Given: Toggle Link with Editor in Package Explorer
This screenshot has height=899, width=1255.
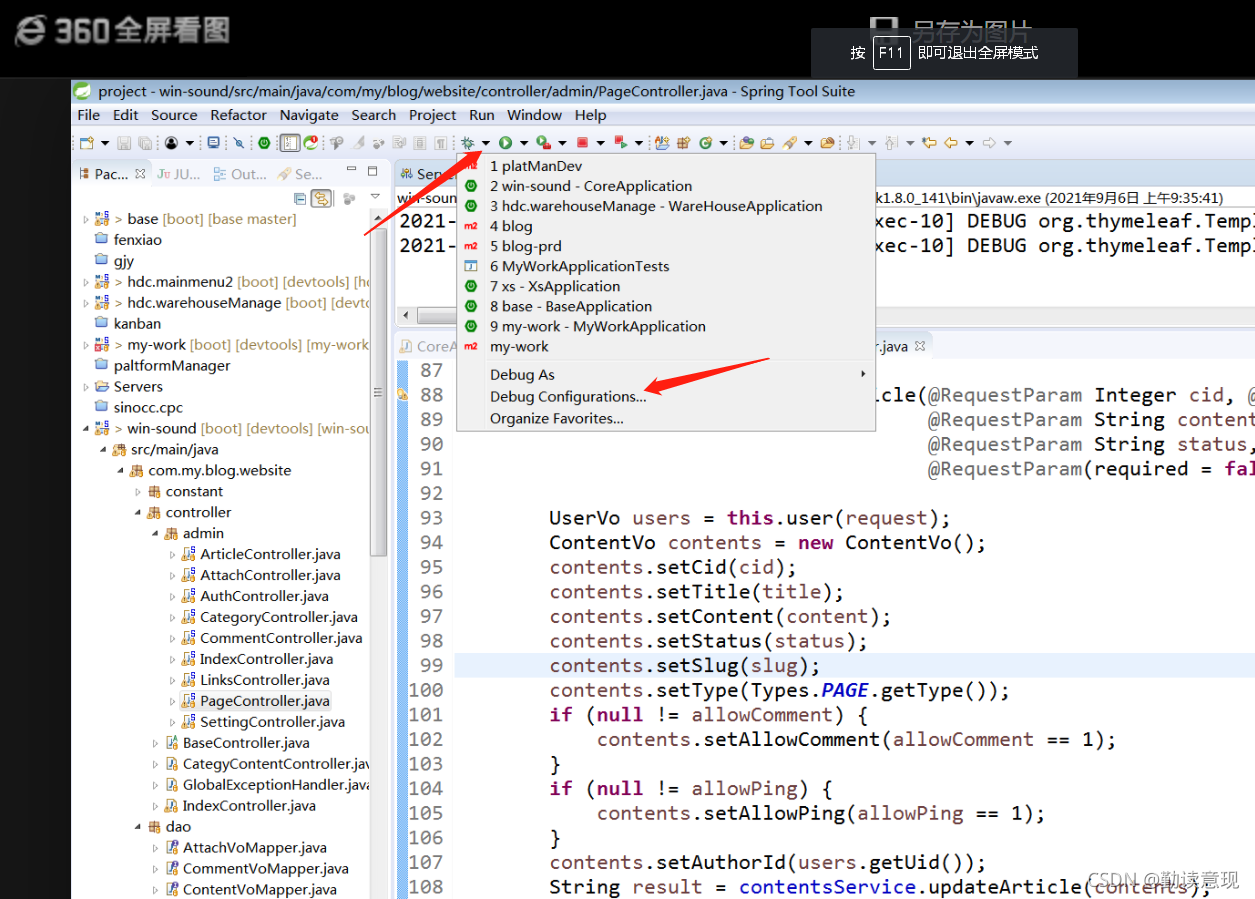Looking at the screenshot, I should coord(321,198).
